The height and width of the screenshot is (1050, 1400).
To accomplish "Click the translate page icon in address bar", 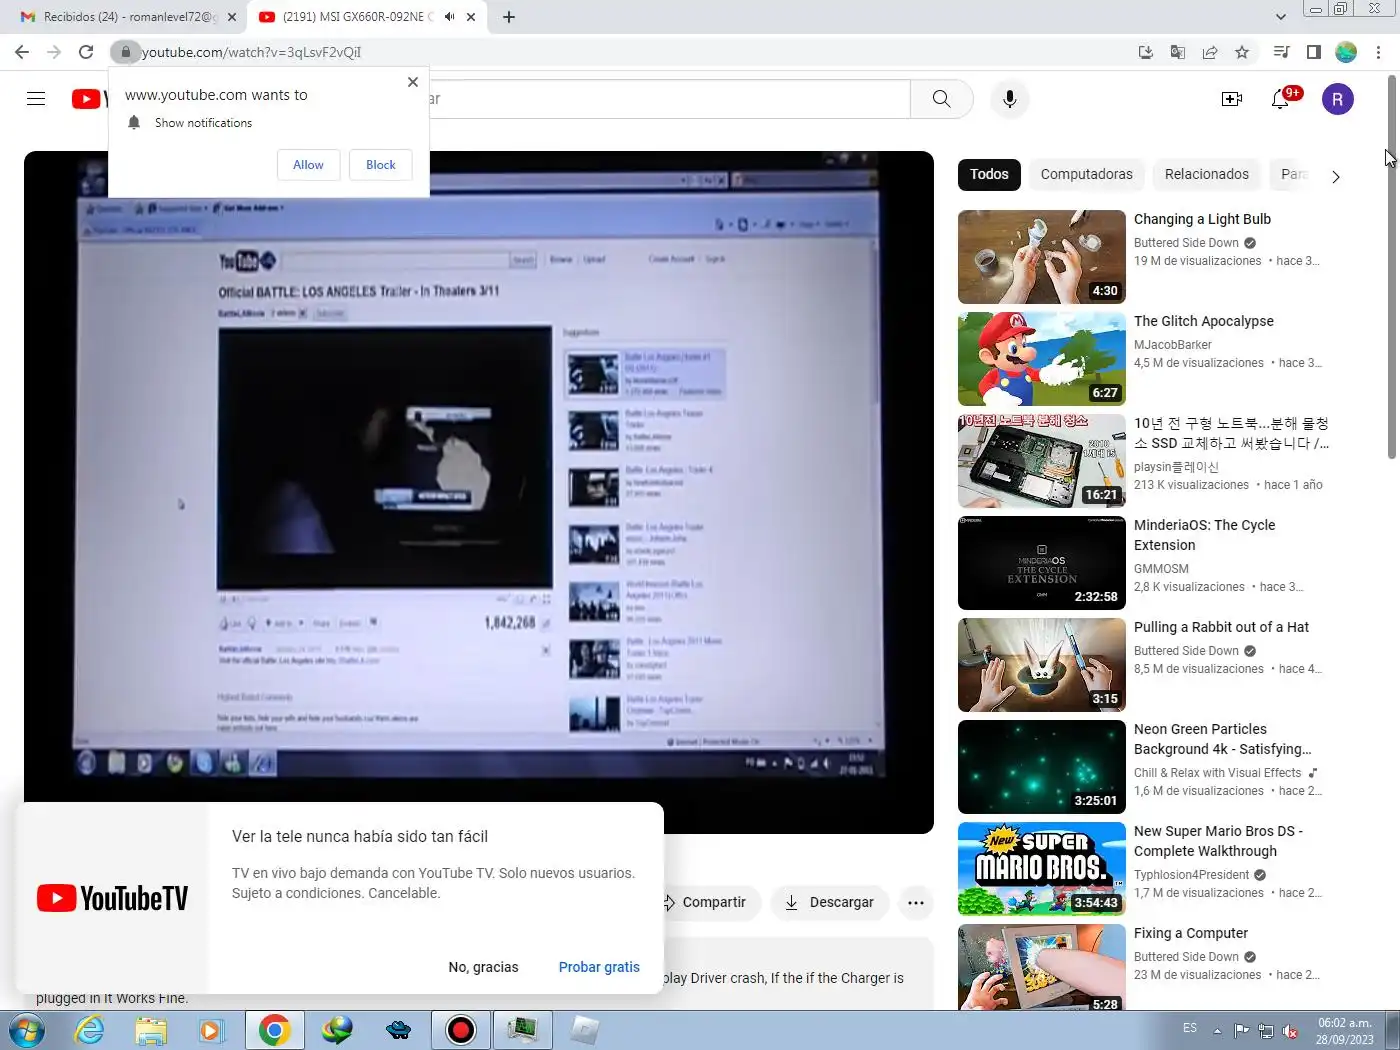I will pyautogui.click(x=1178, y=52).
